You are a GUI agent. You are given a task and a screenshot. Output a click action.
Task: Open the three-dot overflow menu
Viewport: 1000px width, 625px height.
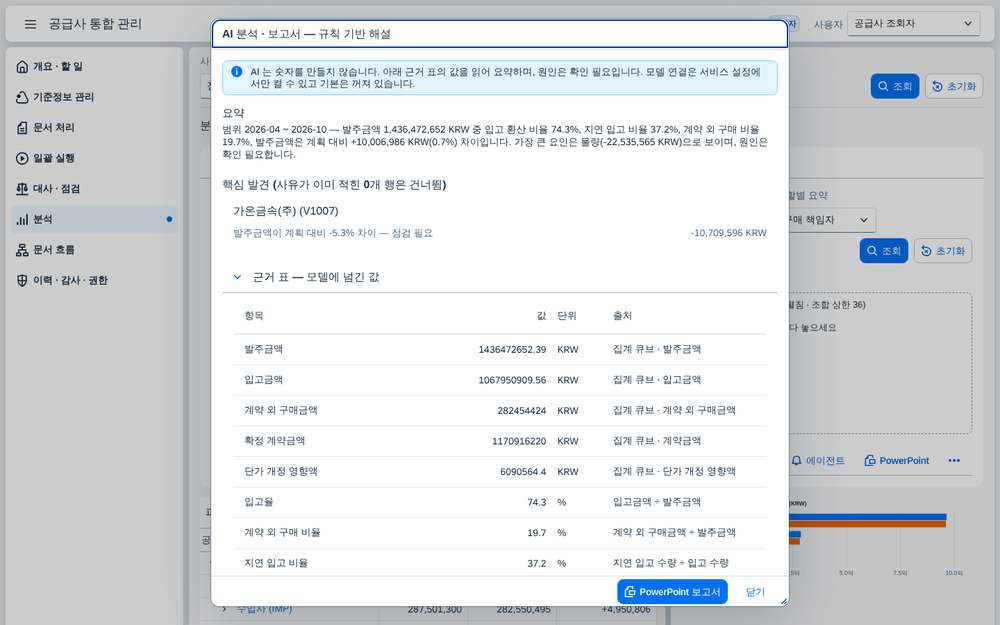point(954,460)
